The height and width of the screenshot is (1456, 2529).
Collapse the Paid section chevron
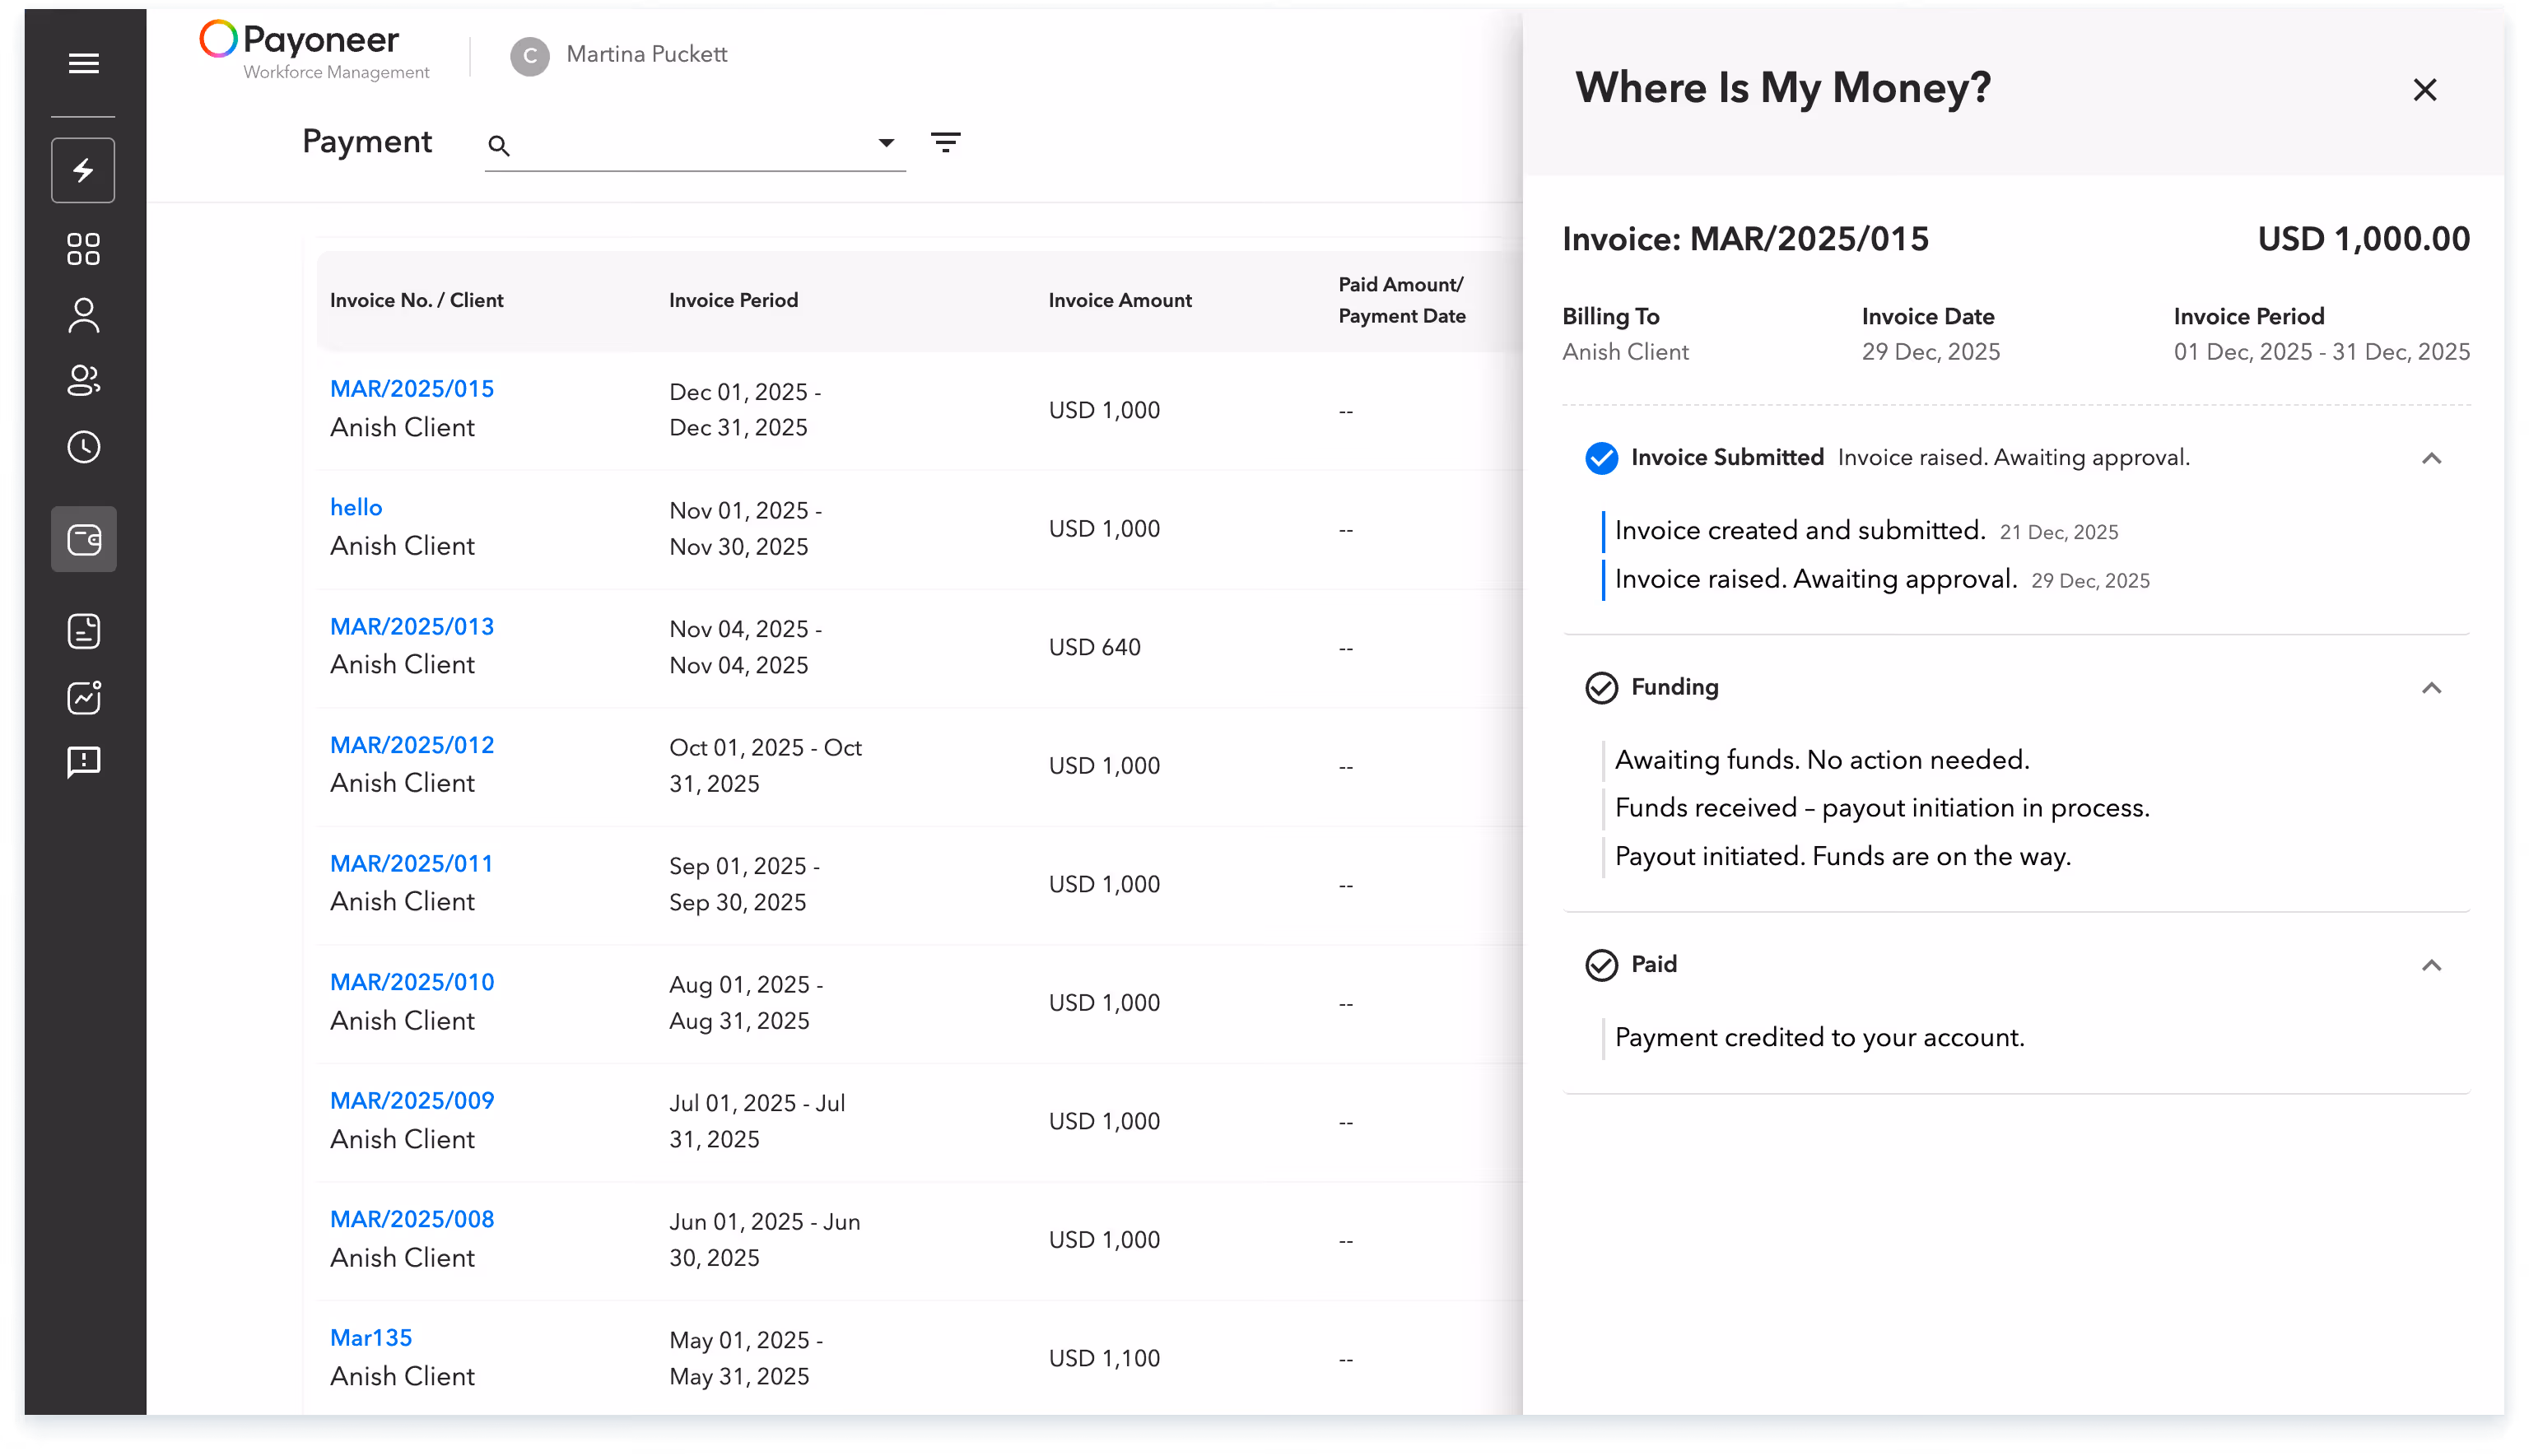tap(2430, 965)
